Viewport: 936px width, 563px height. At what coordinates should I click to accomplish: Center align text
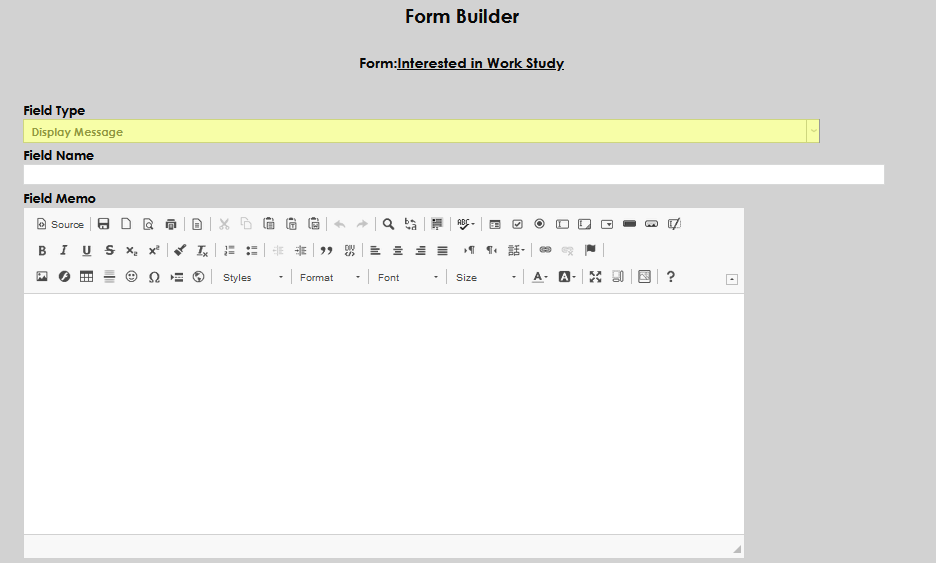[398, 250]
